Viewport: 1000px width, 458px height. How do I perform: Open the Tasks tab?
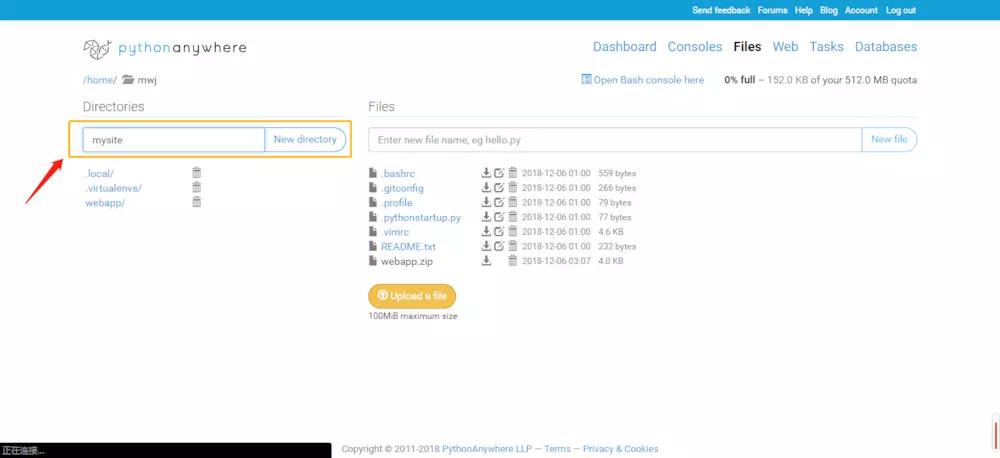click(x=827, y=47)
